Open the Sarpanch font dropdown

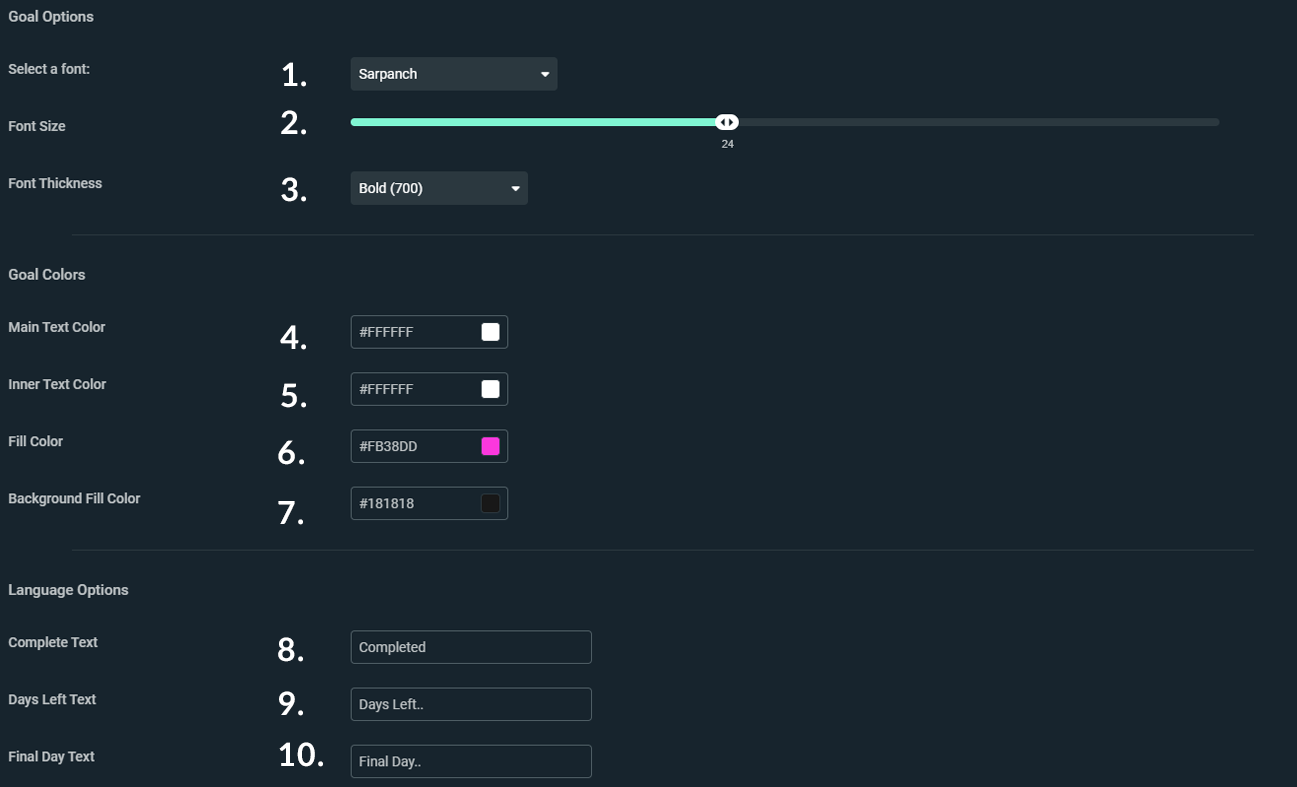click(453, 74)
